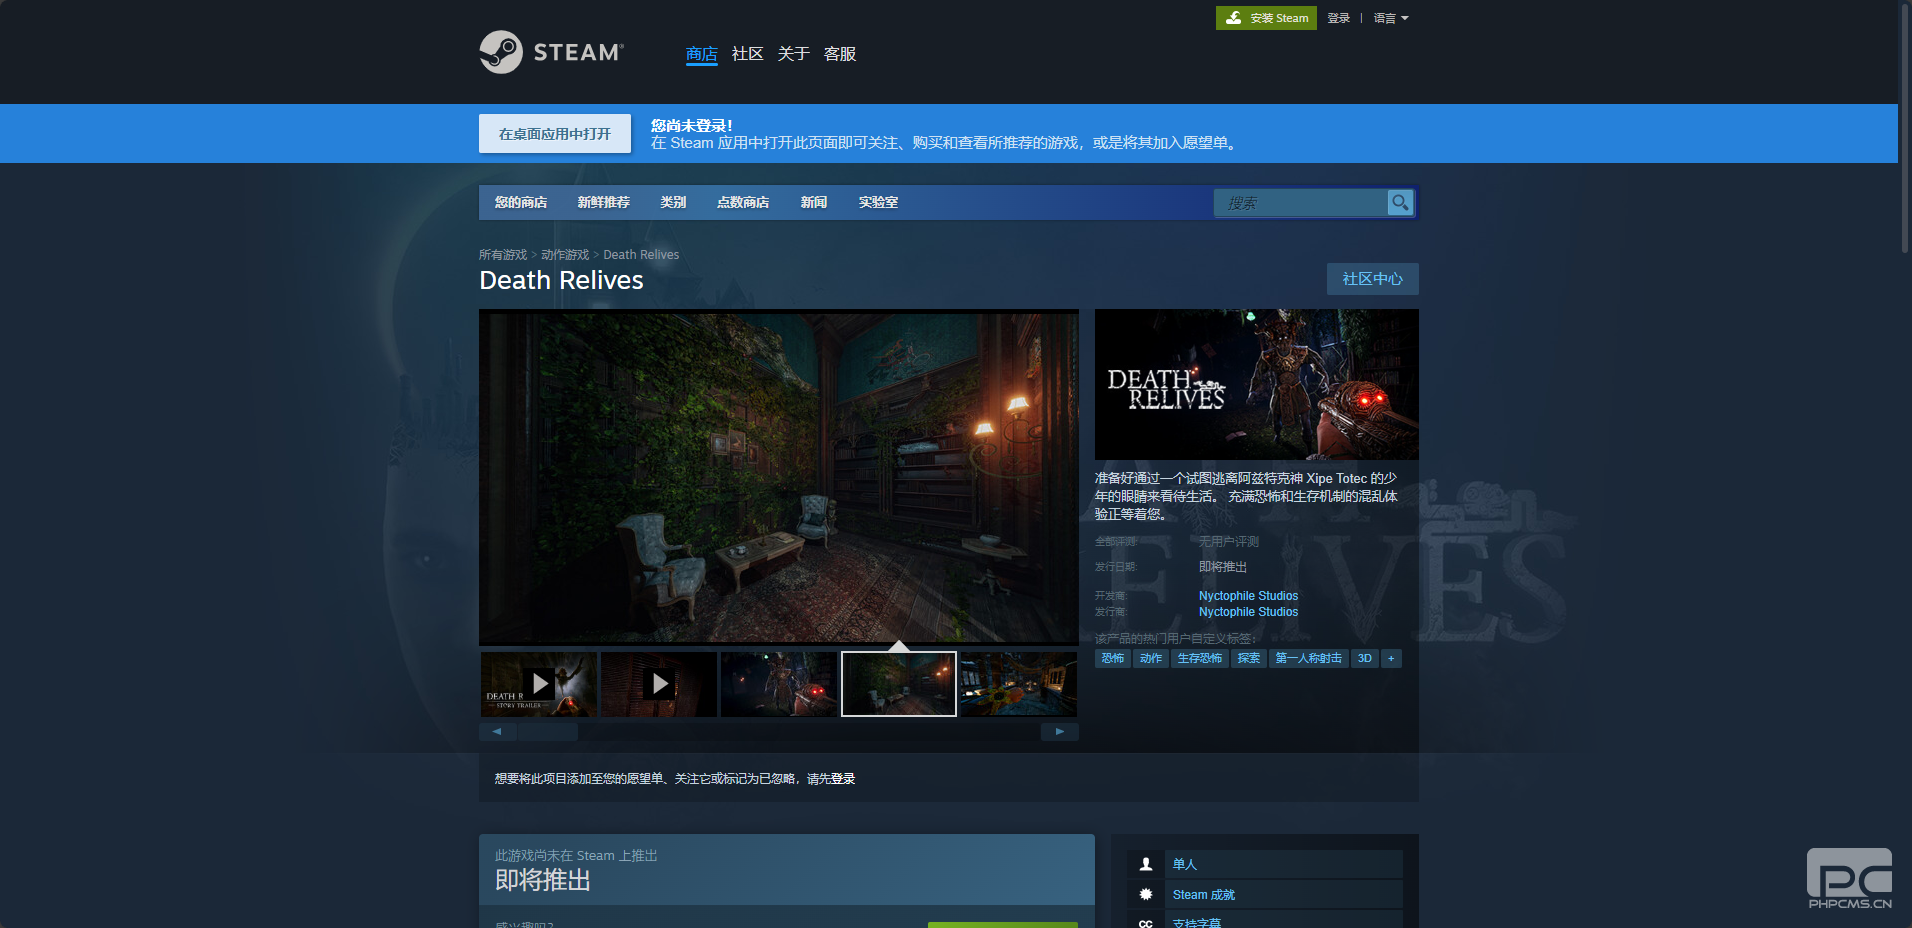Click the 动作 action tag
Image resolution: width=1912 pixels, height=928 pixels.
[1151, 658]
